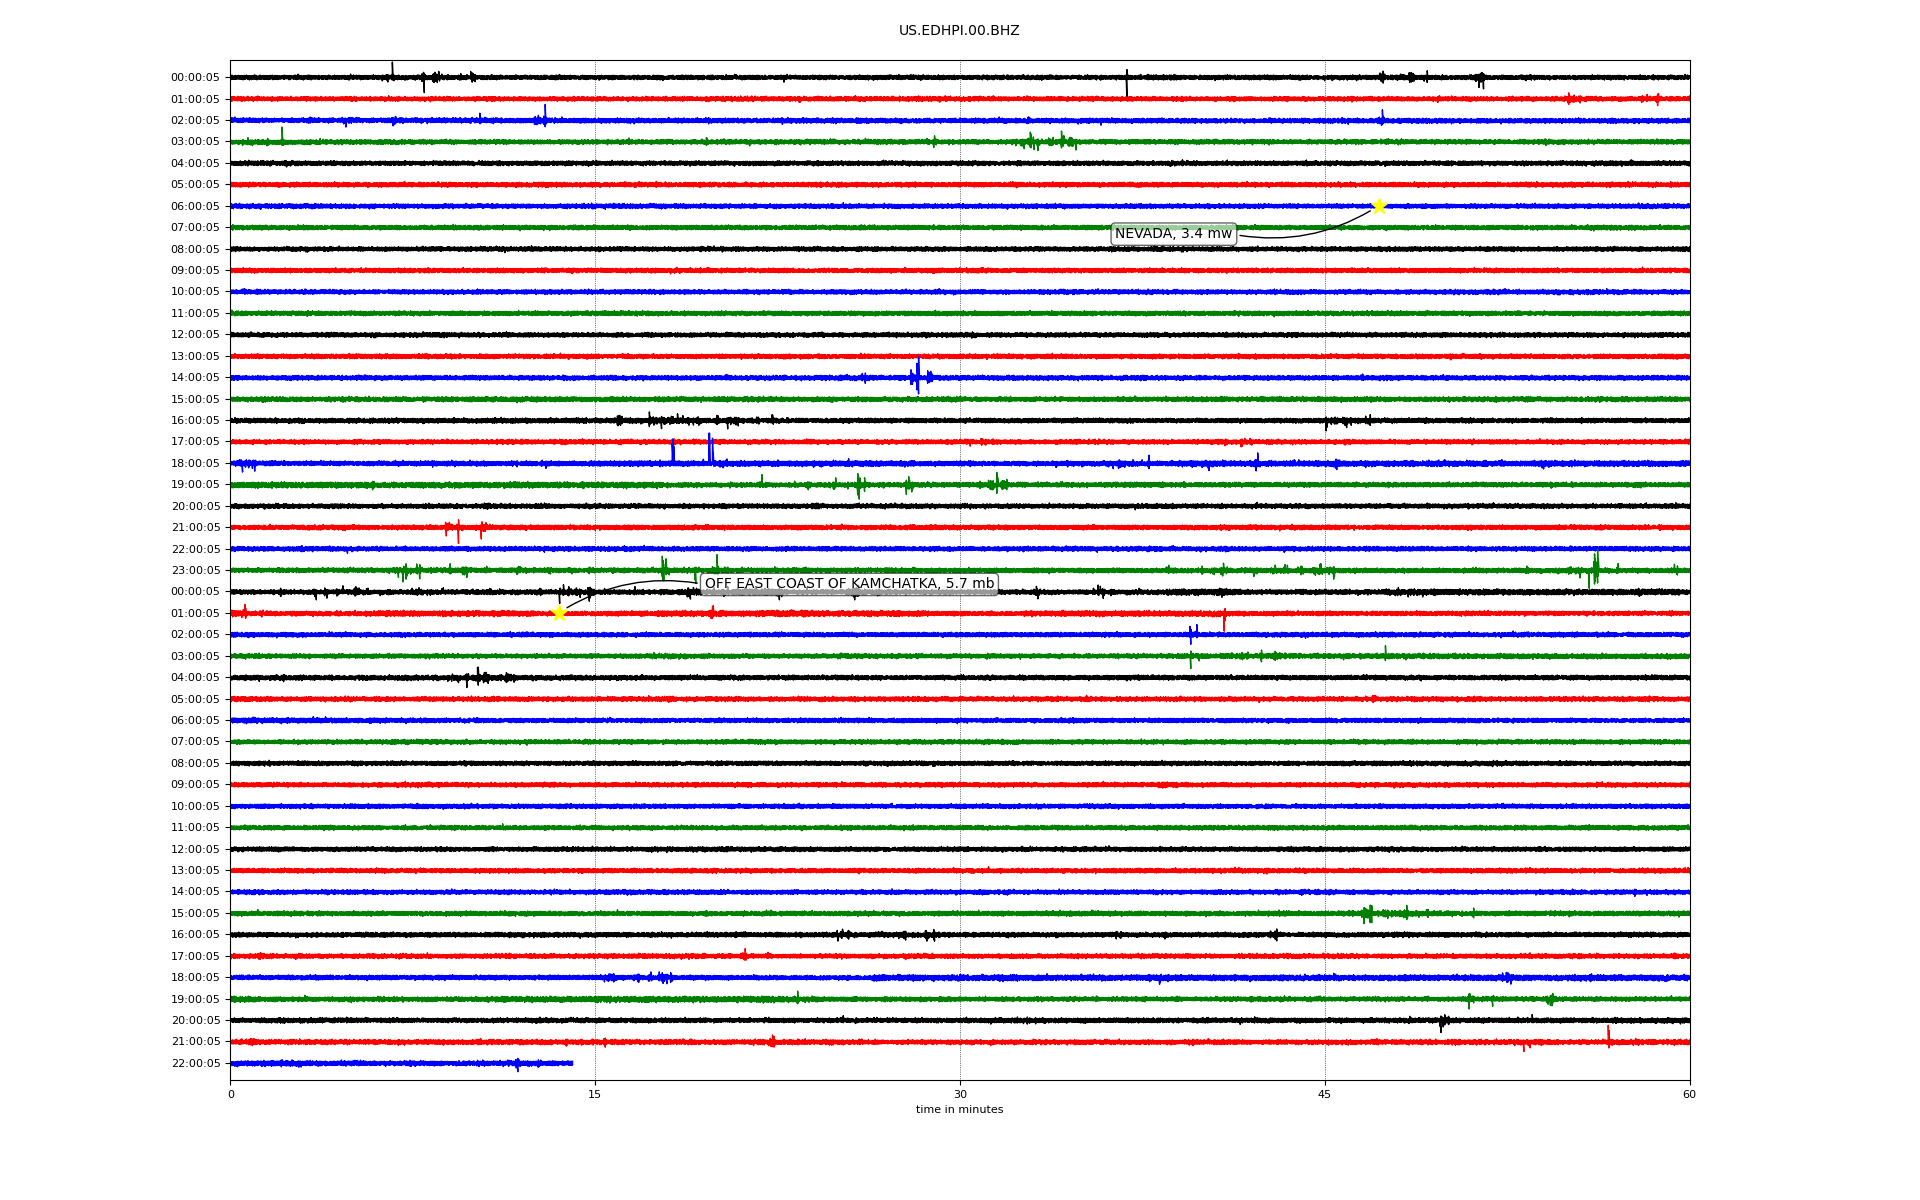The width and height of the screenshot is (1920, 1200).
Task: Click the first 00:00:05 time label at the top
Action: pyautogui.click(x=195, y=78)
